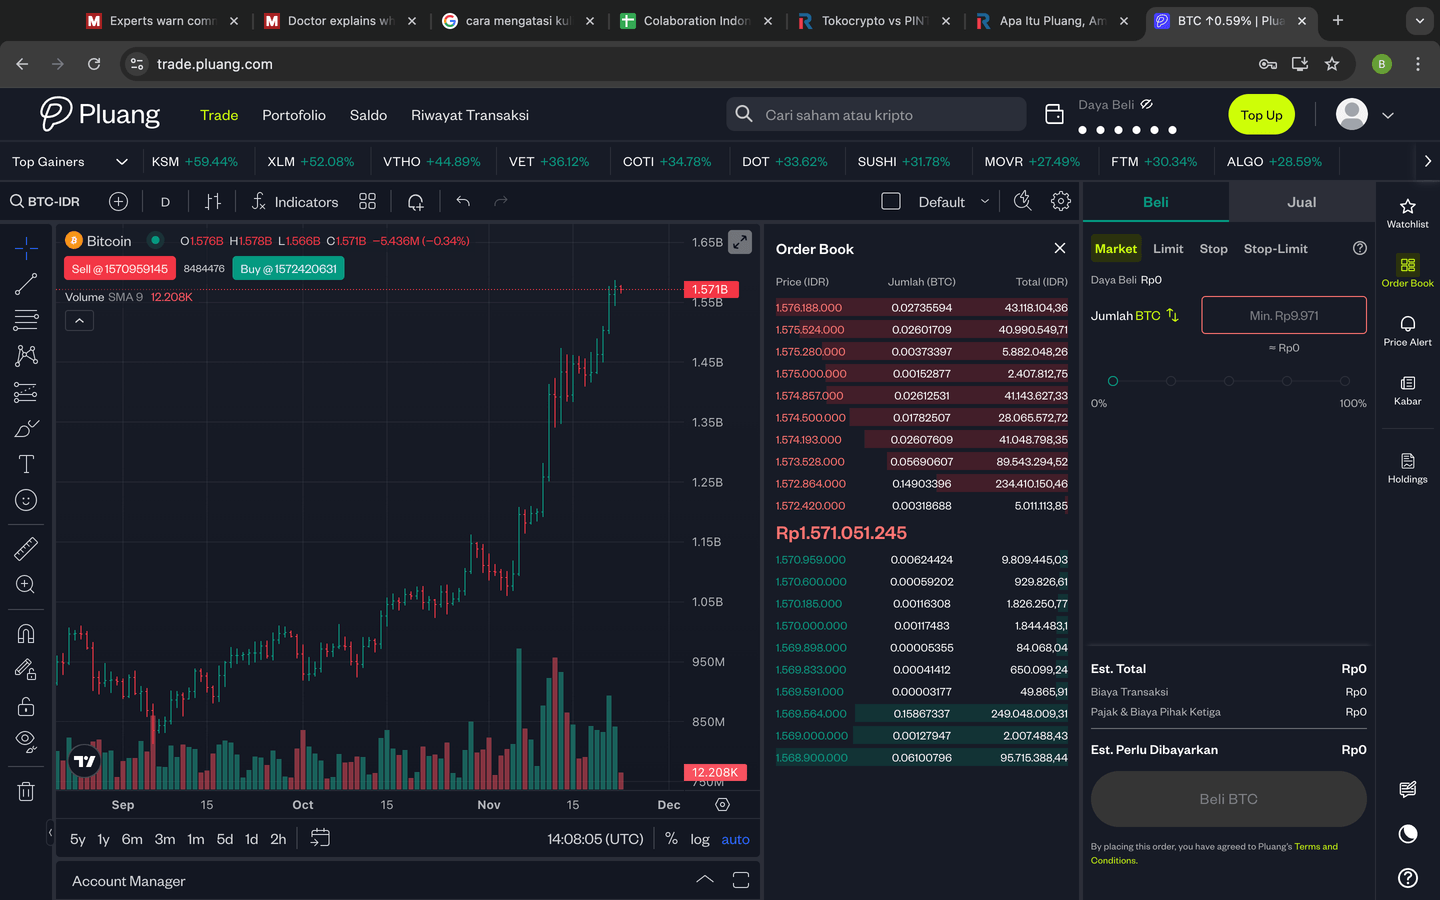Open the Price Alert panel
The image size is (1440, 900).
point(1407,330)
